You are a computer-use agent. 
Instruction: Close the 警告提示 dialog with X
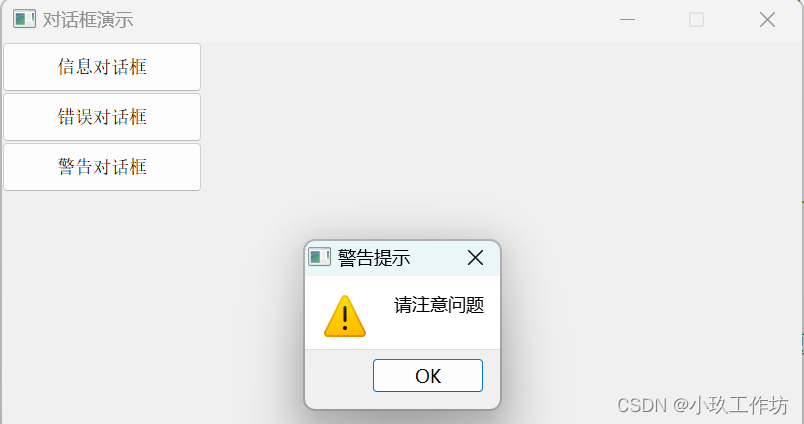coord(475,257)
